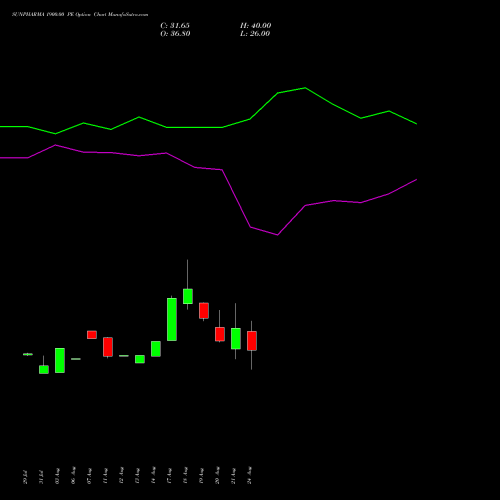Select the green candle with long upper wick, 18 Aug
This screenshot has height=500, width=500.
(188, 296)
